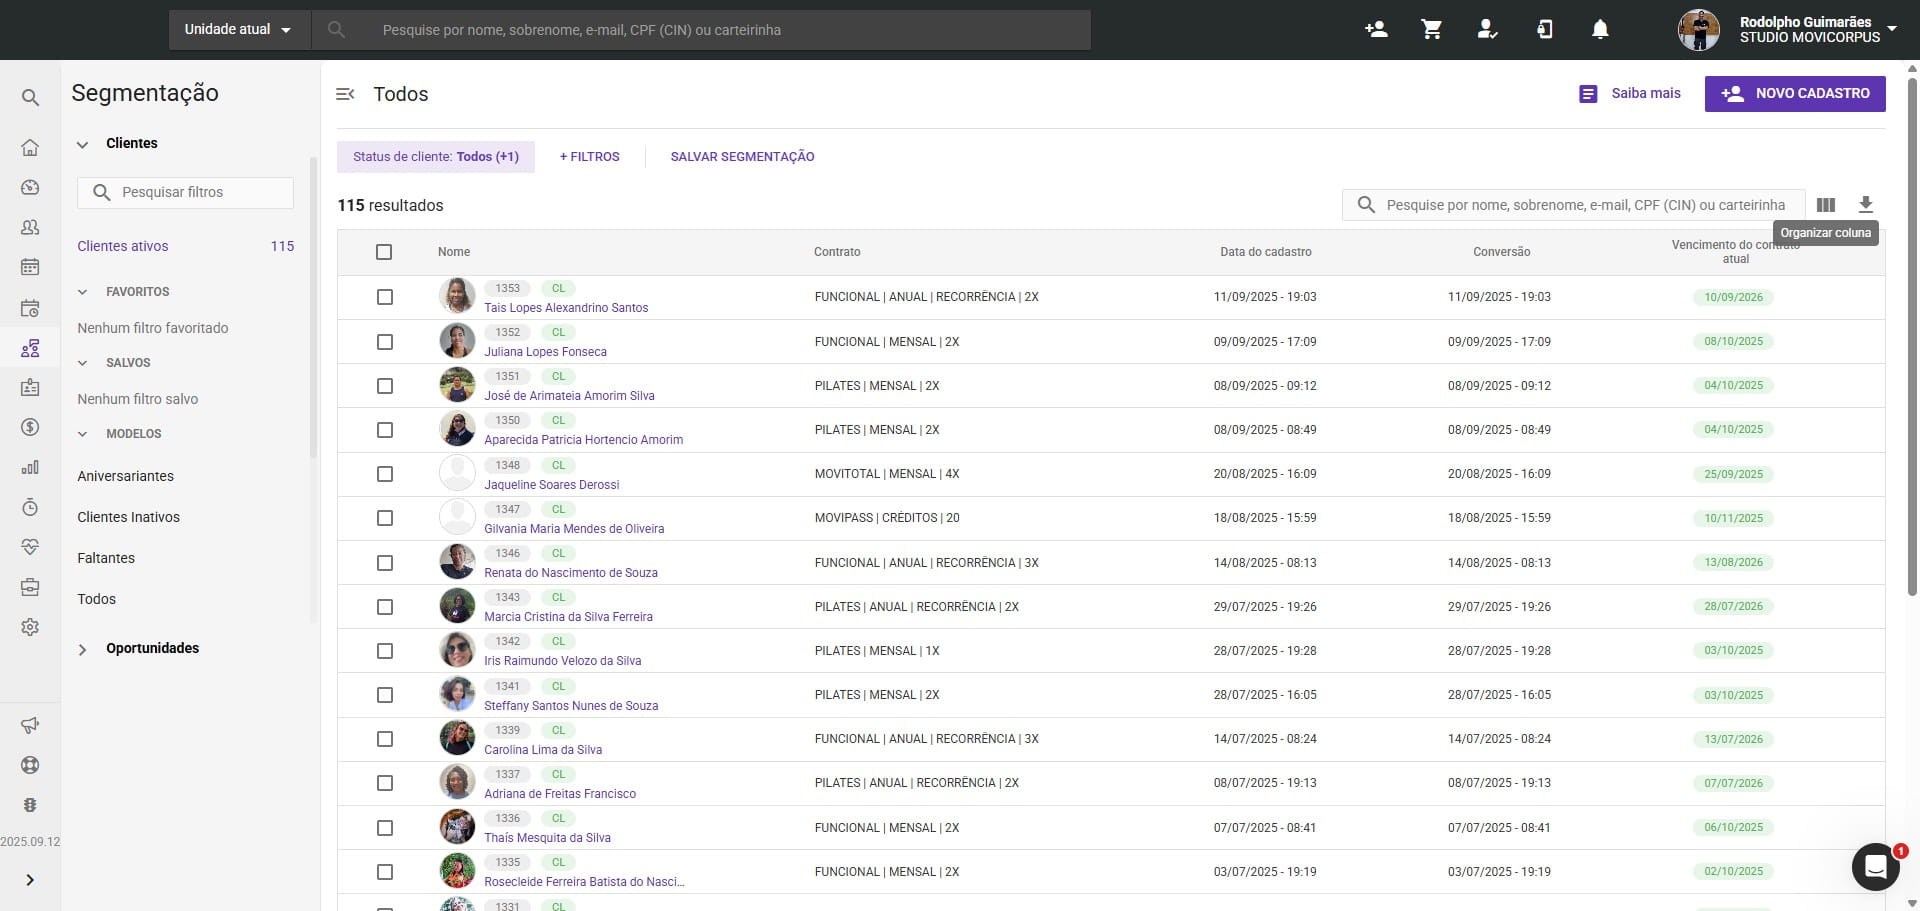Image resolution: width=1920 pixels, height=911 pixels.
Task: Click the sidebar search magnifier icon
Action: (x=30, y=97)
